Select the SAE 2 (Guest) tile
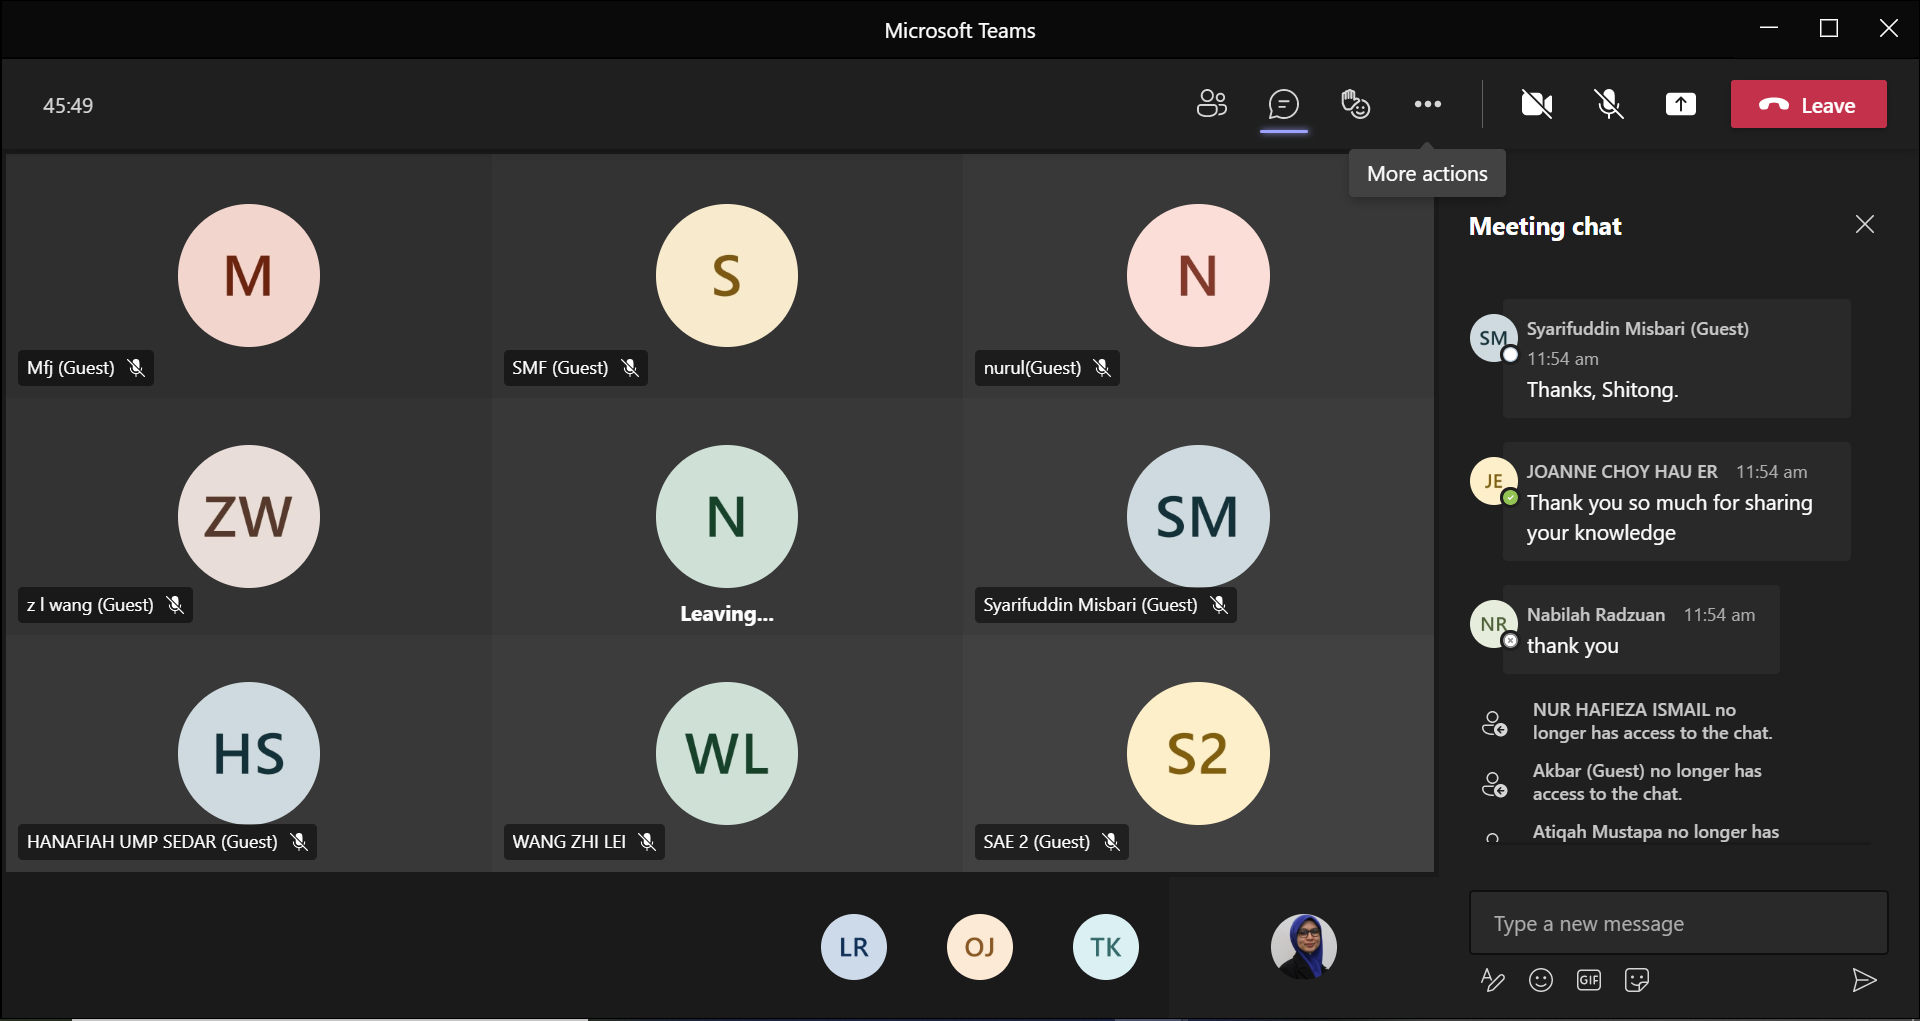This screenshot has width=1920, height=1021. pyautogui.click(x=1198, y=752)
